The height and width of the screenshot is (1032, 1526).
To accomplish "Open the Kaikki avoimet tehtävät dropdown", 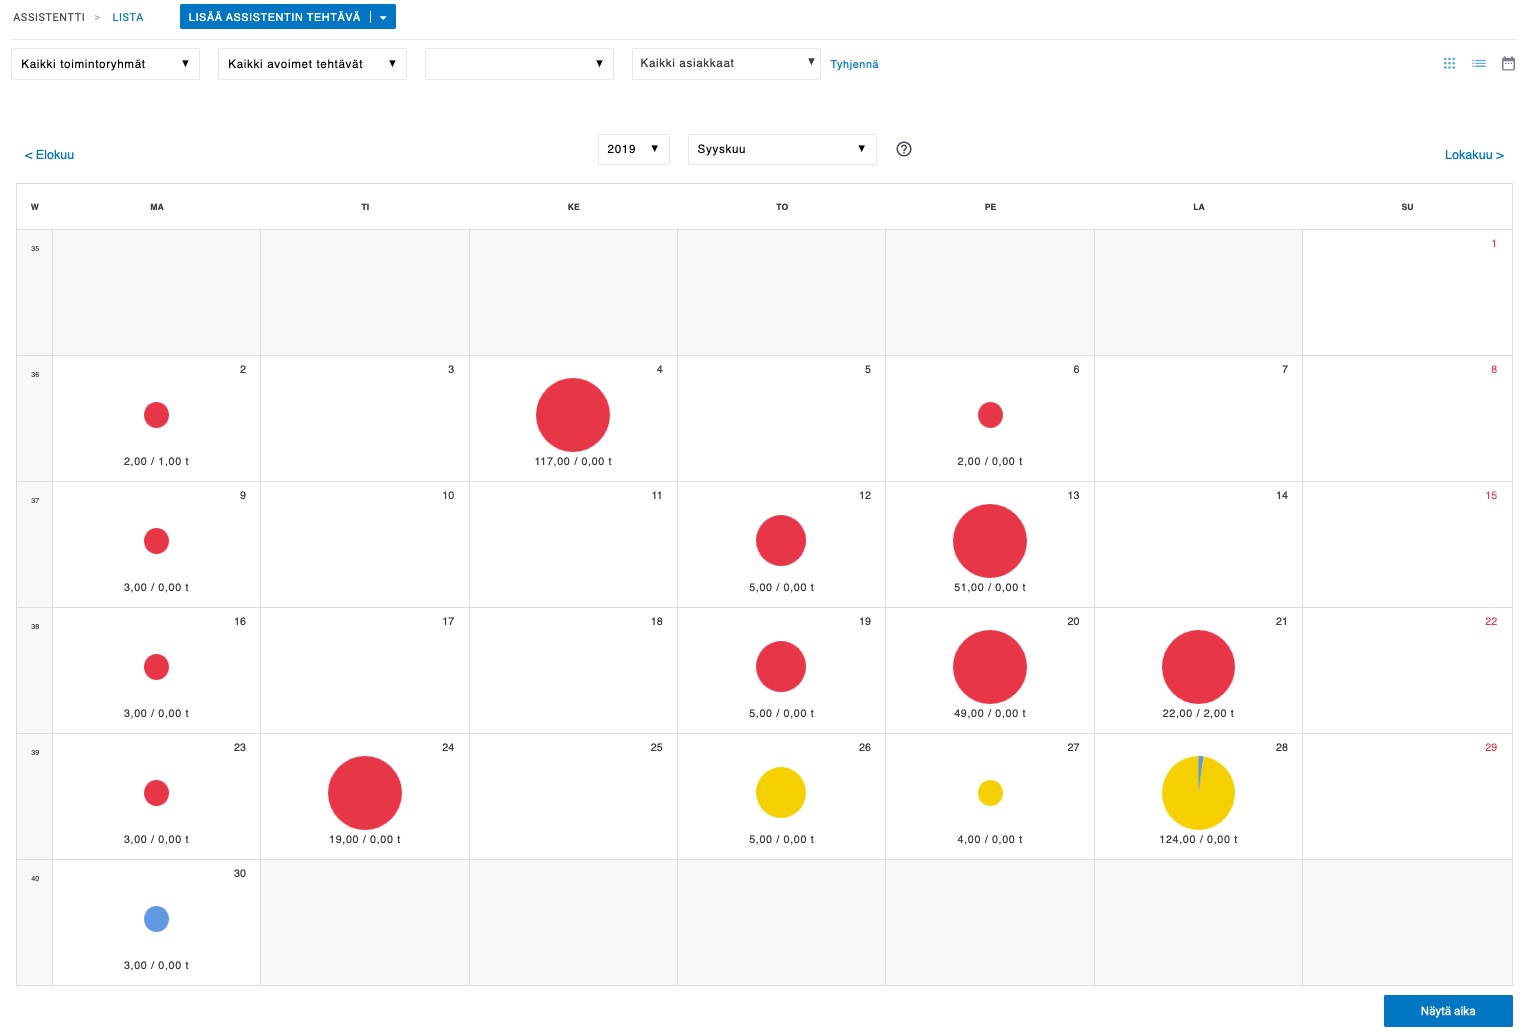I will coord(312,64).
